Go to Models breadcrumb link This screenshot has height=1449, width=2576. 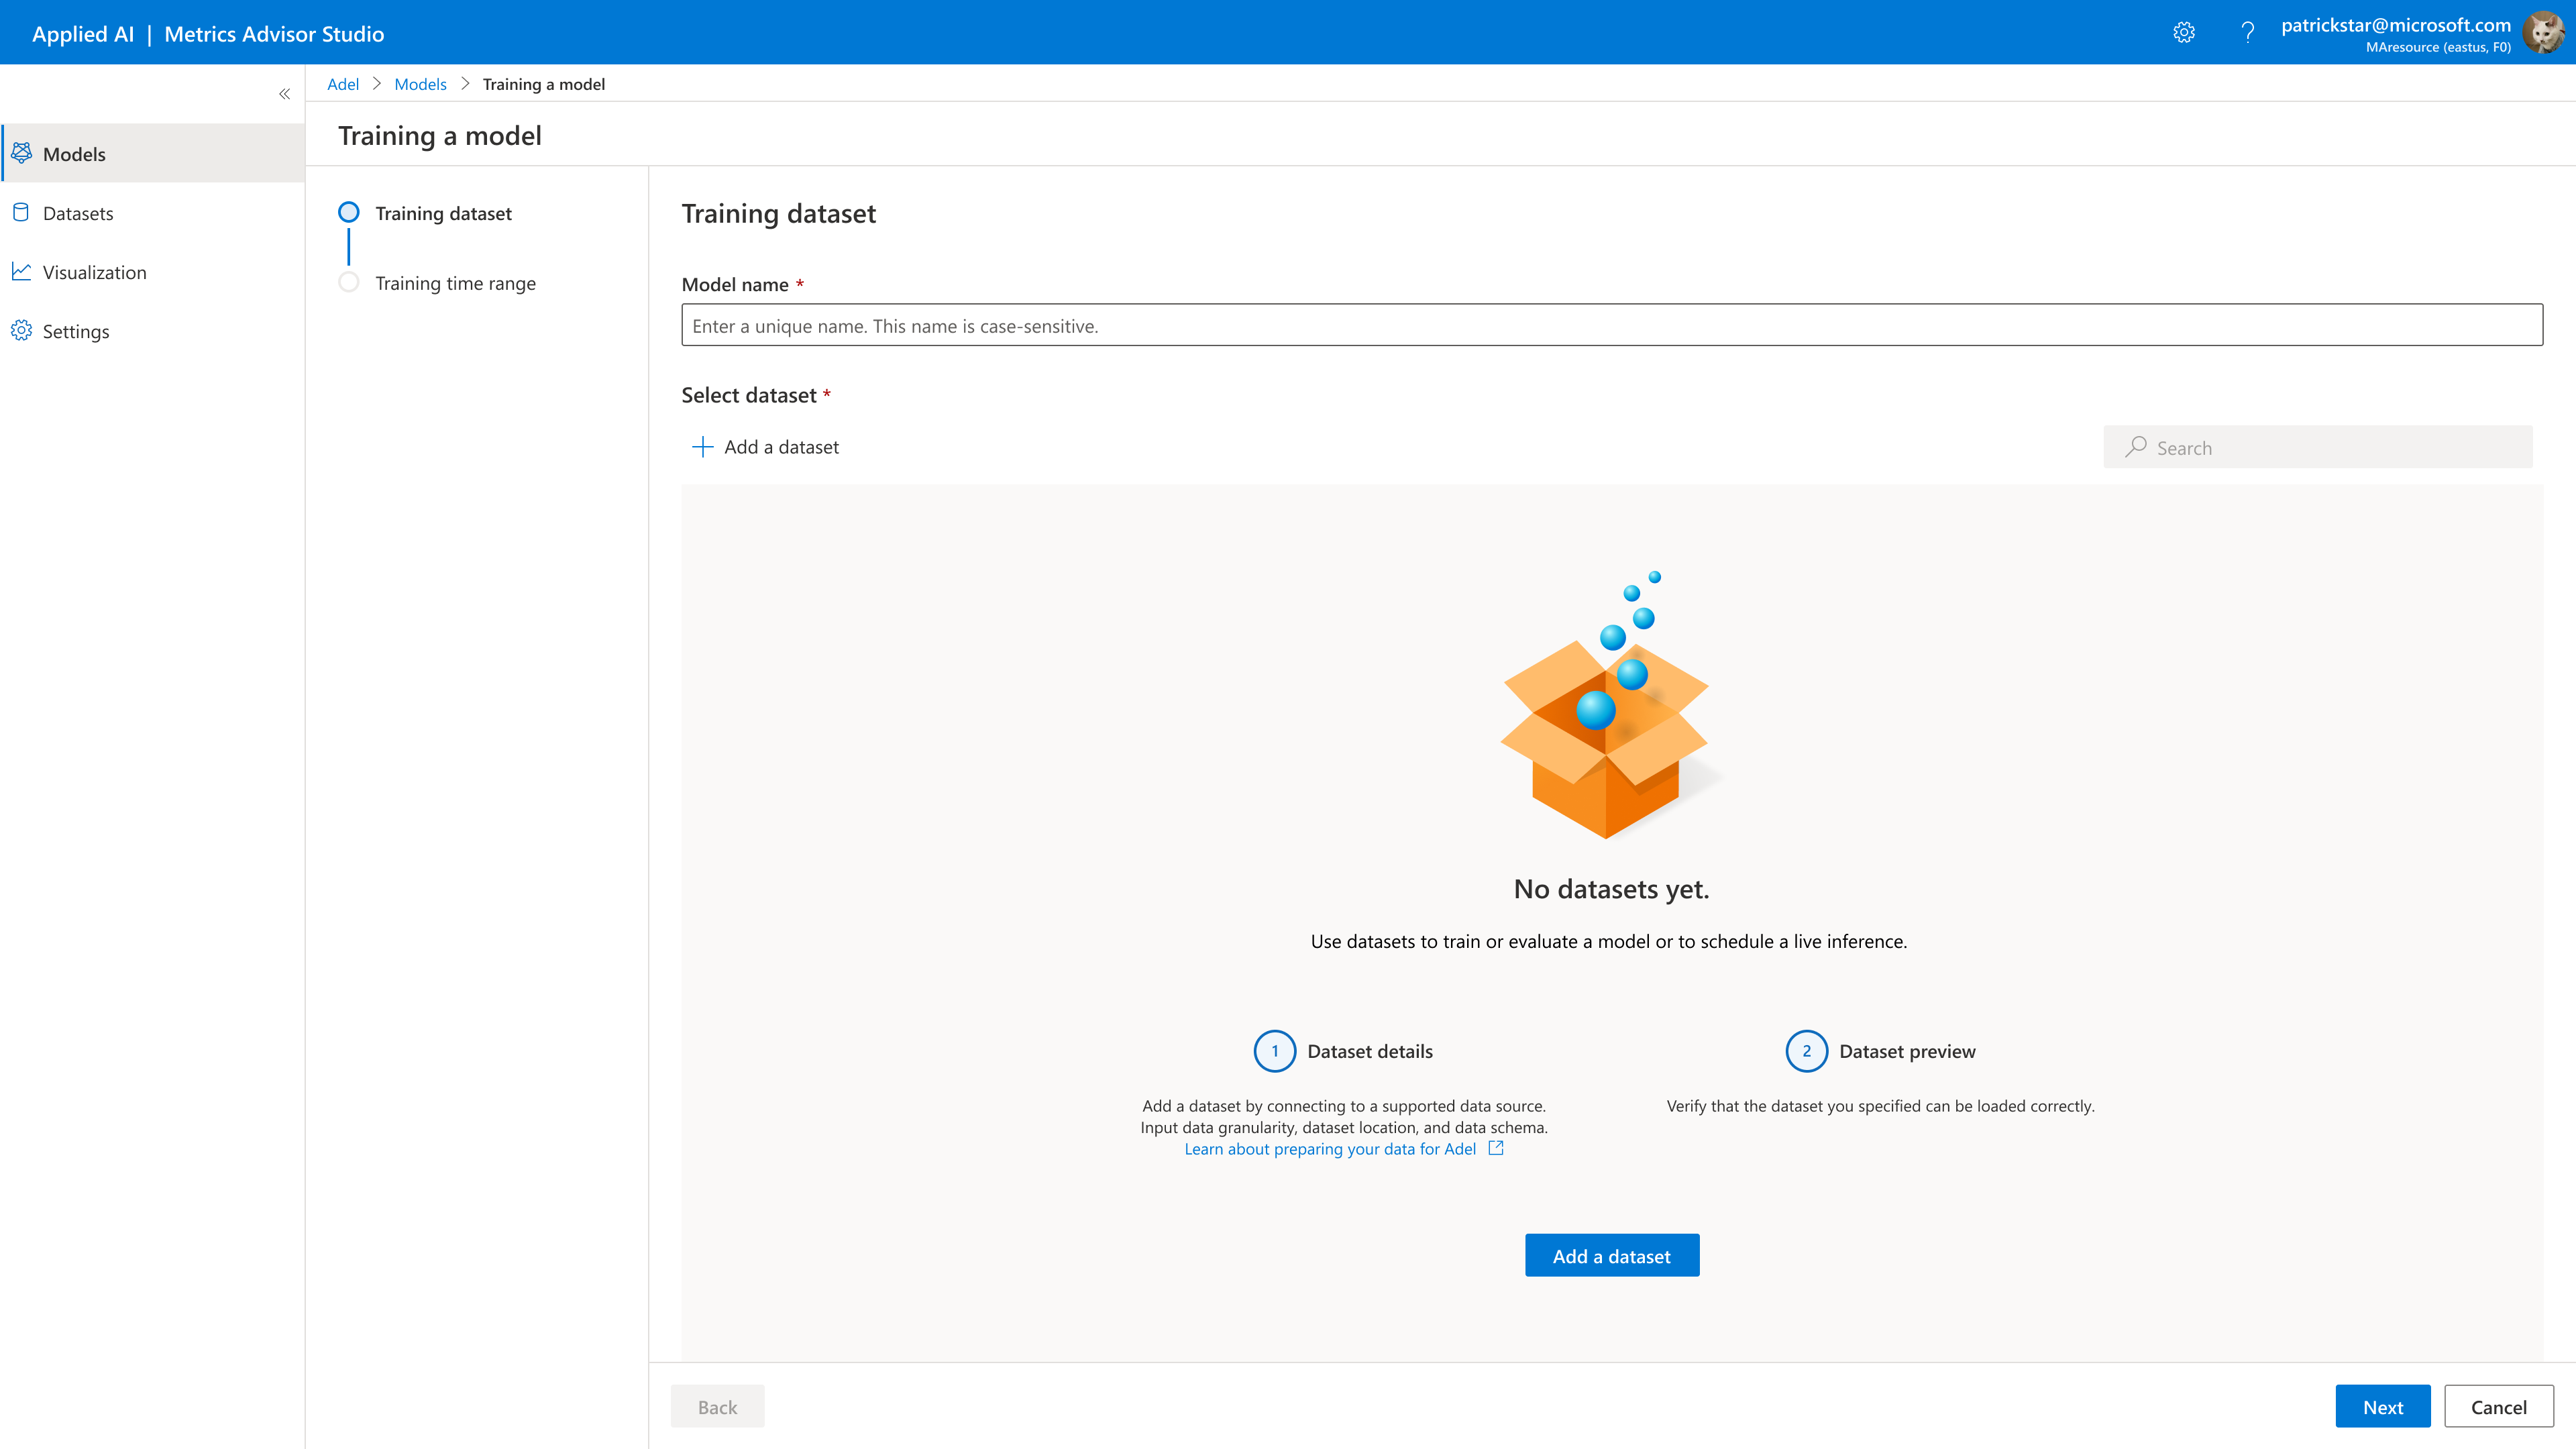(420, 84)
